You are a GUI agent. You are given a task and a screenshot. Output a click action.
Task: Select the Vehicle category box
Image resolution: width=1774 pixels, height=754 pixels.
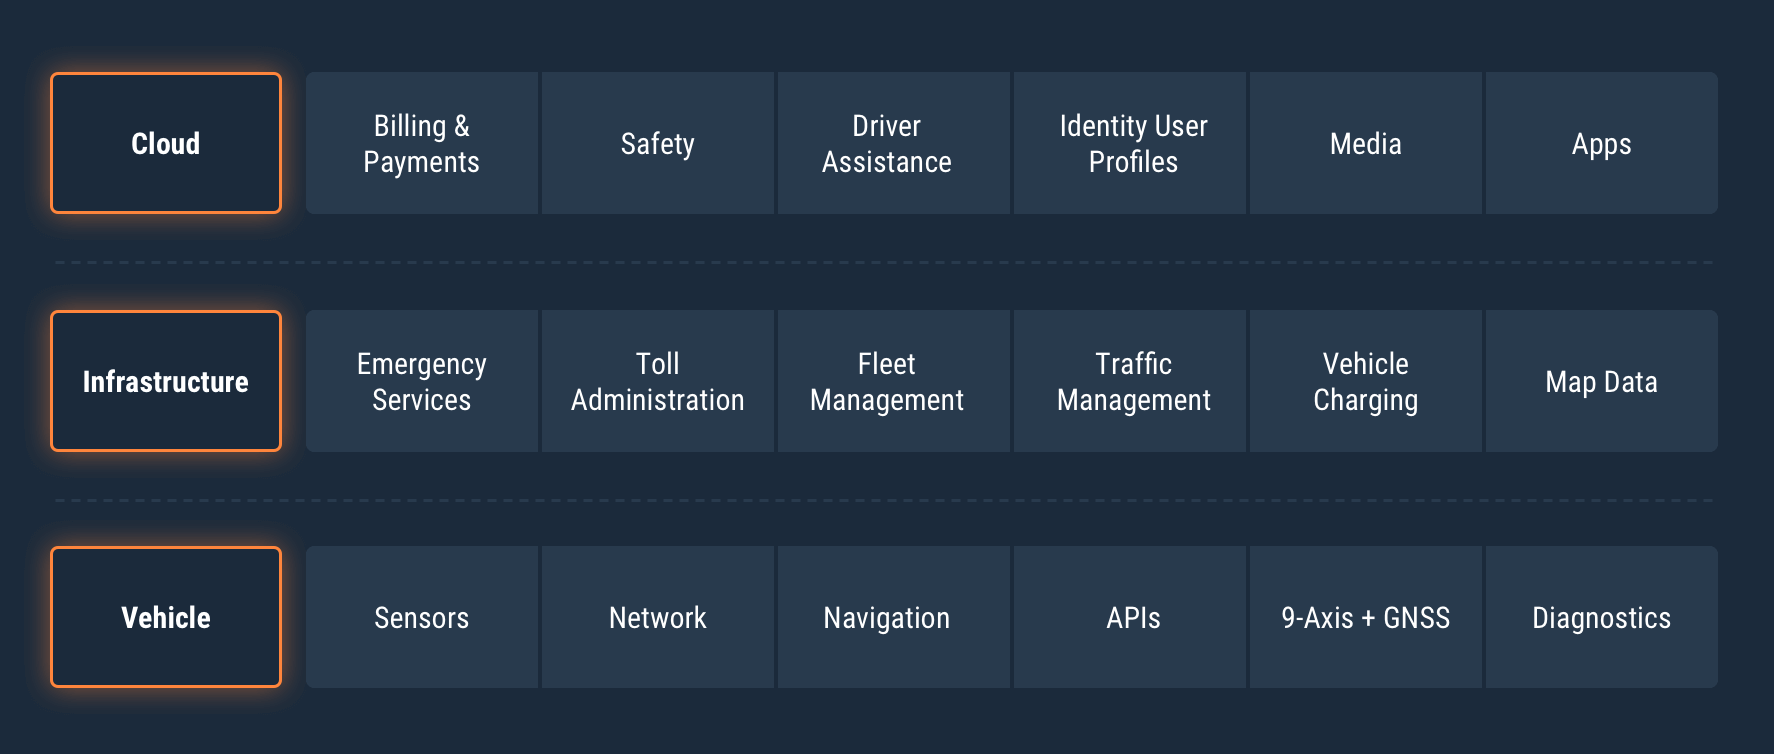click(x=166, y=617)
